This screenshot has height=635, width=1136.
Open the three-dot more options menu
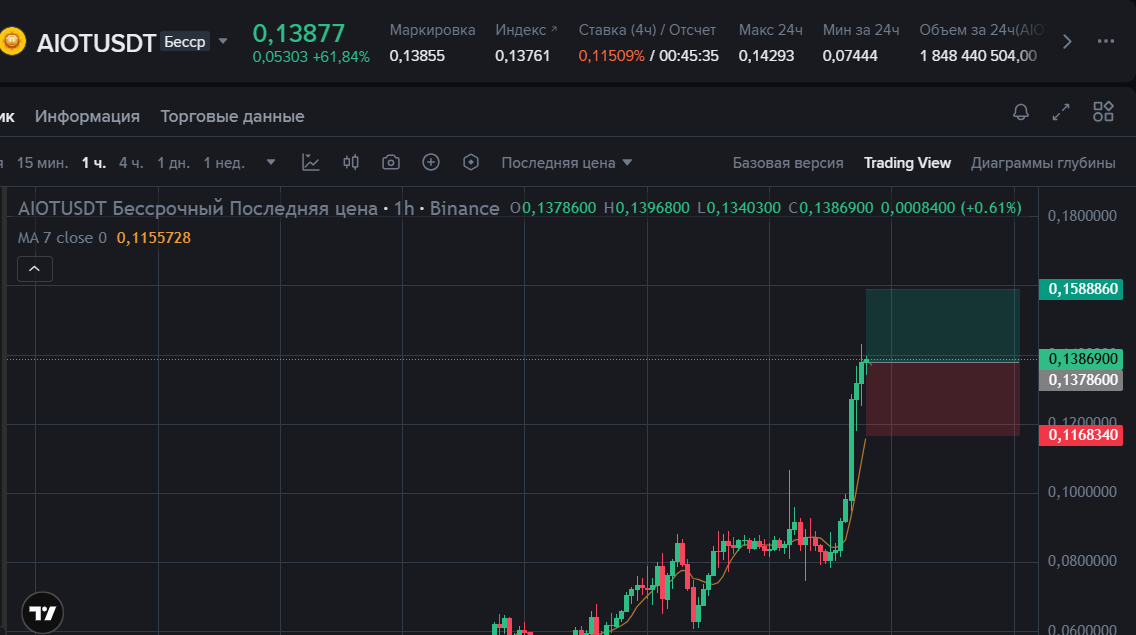click(1106, 41)
